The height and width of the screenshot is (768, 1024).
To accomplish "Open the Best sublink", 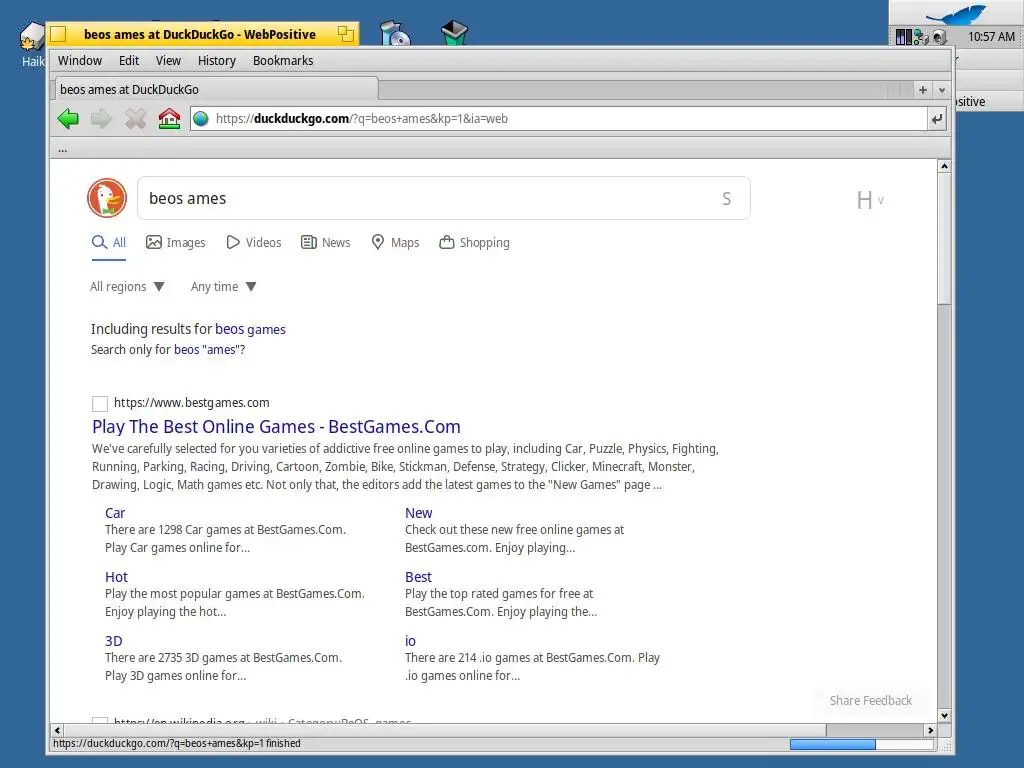I will click(x=418, y=577).
